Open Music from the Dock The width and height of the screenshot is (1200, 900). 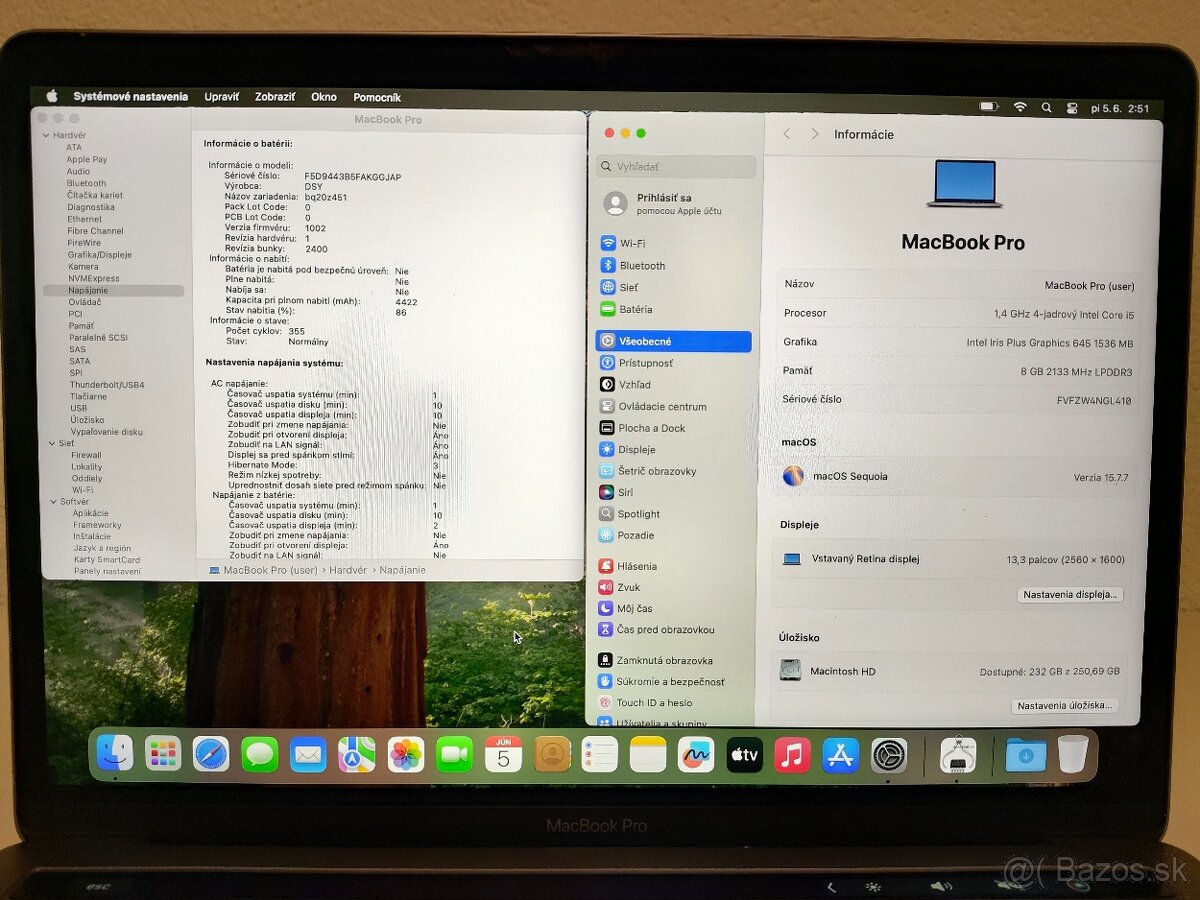[x=792, y=754]
